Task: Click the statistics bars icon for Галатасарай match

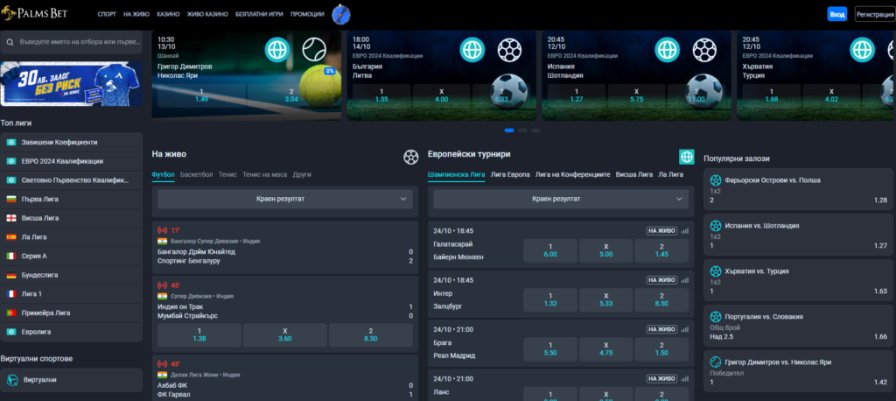Action: 685,231
